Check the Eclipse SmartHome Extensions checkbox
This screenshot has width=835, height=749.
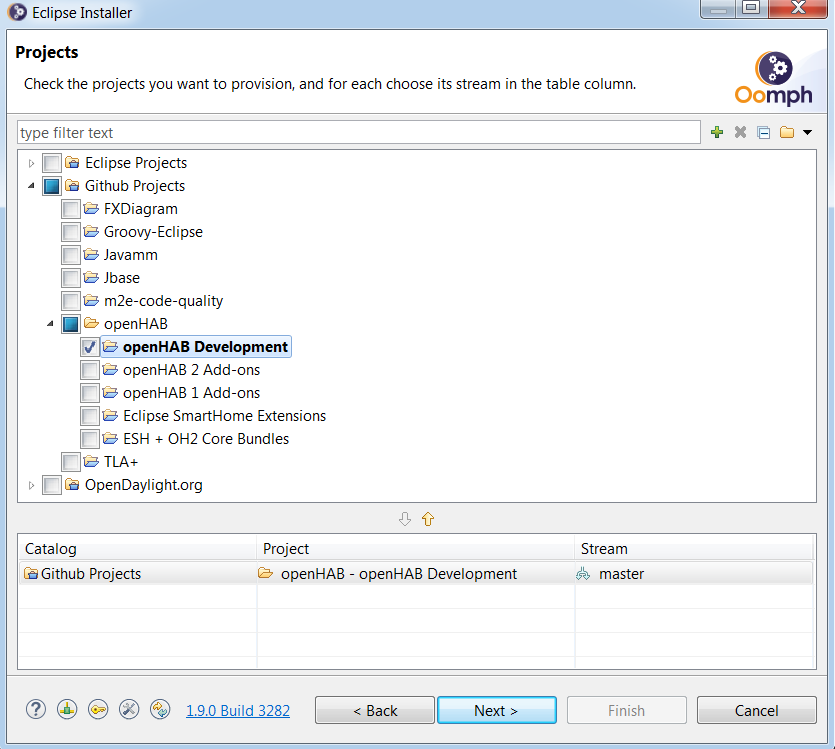[x=89, y=416]
